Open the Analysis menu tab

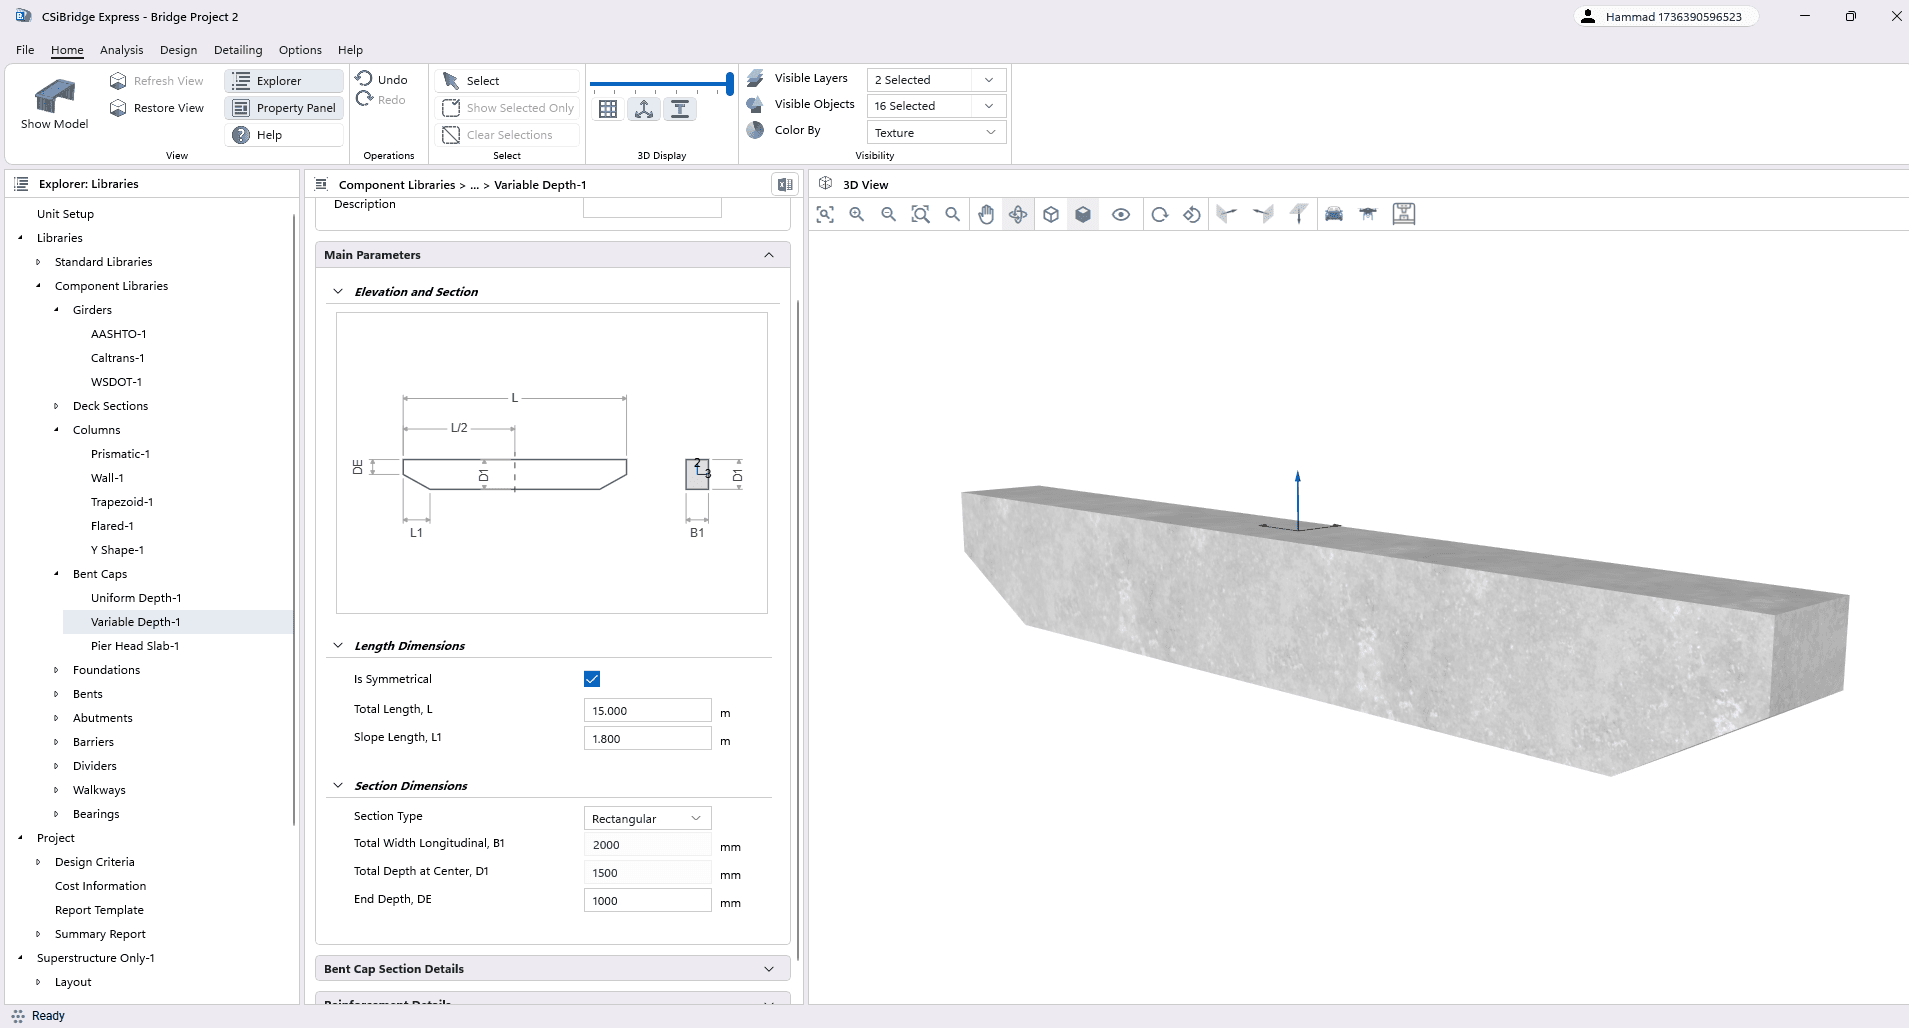121,50
